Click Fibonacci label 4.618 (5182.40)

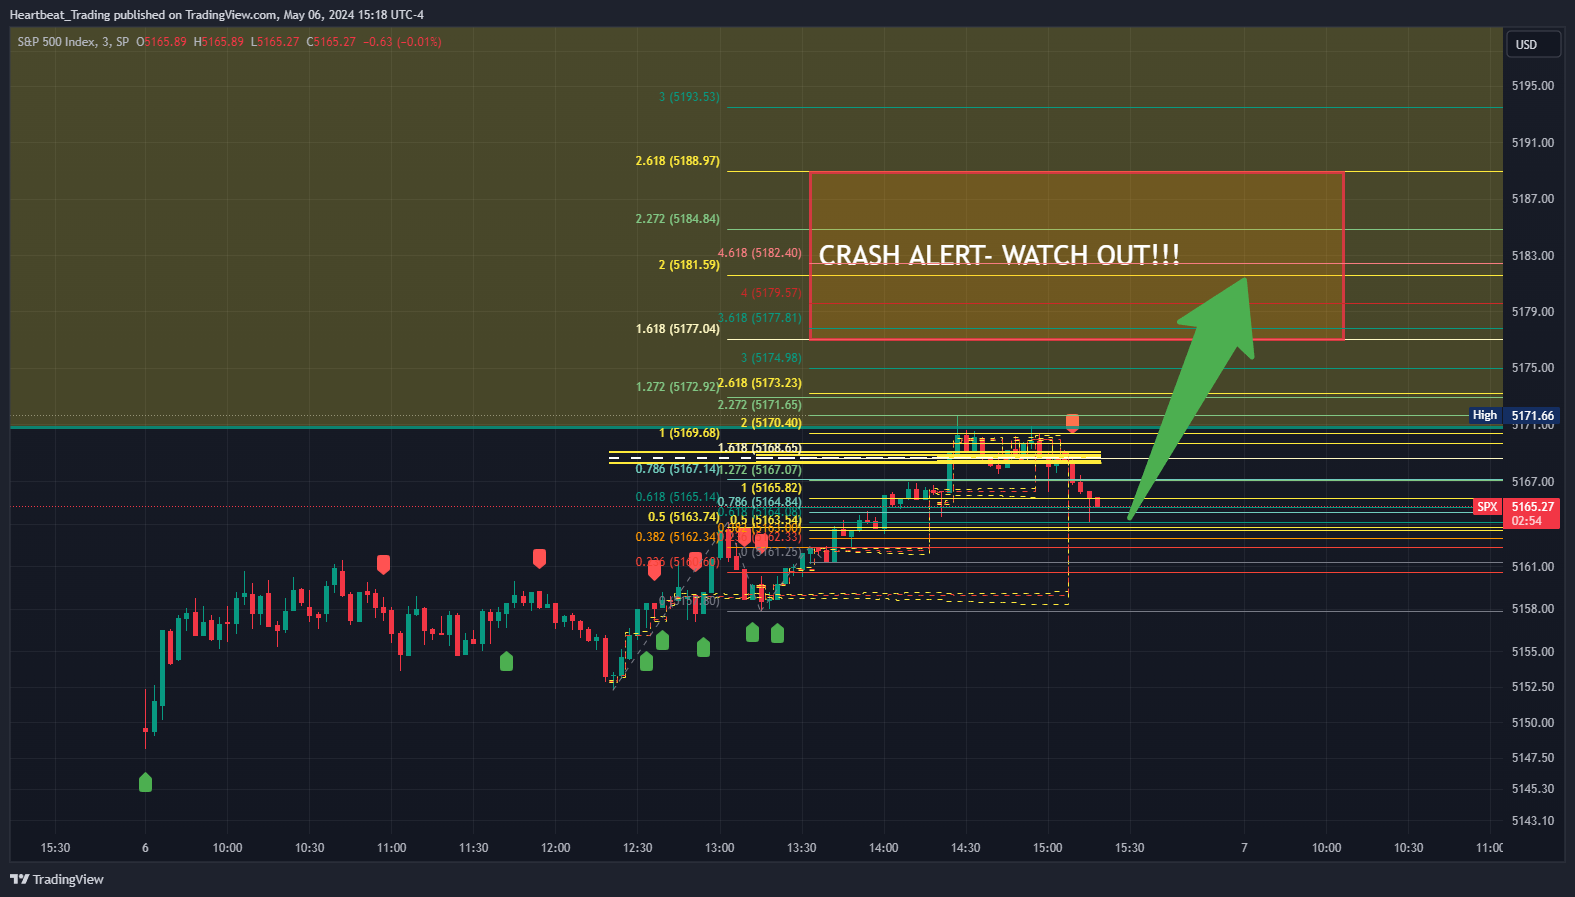[760, 253]
